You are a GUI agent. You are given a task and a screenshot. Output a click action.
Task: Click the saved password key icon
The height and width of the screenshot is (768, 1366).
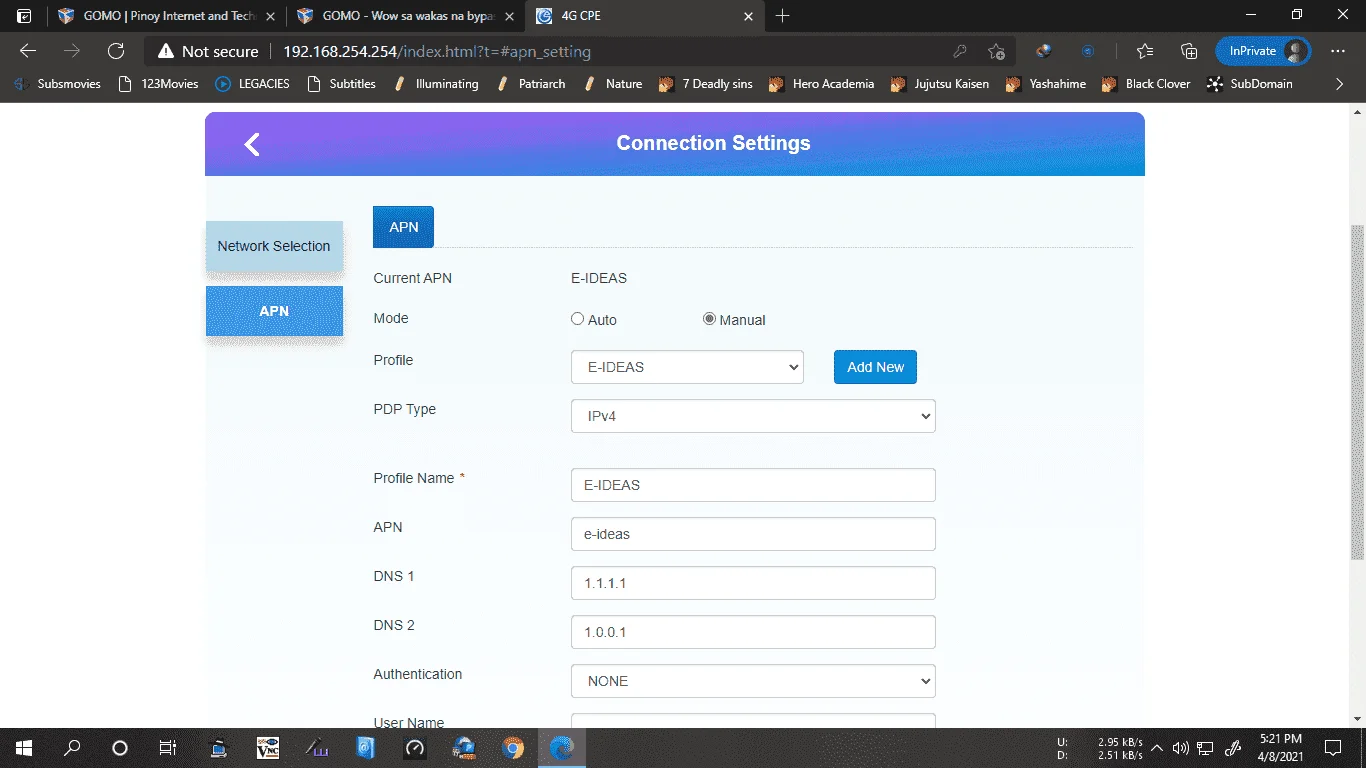tap(960, 51)
